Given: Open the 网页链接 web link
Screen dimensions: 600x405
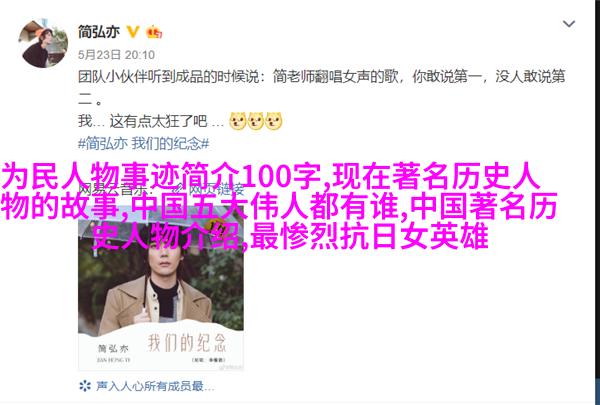Looking at the screenshot, I should (x=217, y=189).
